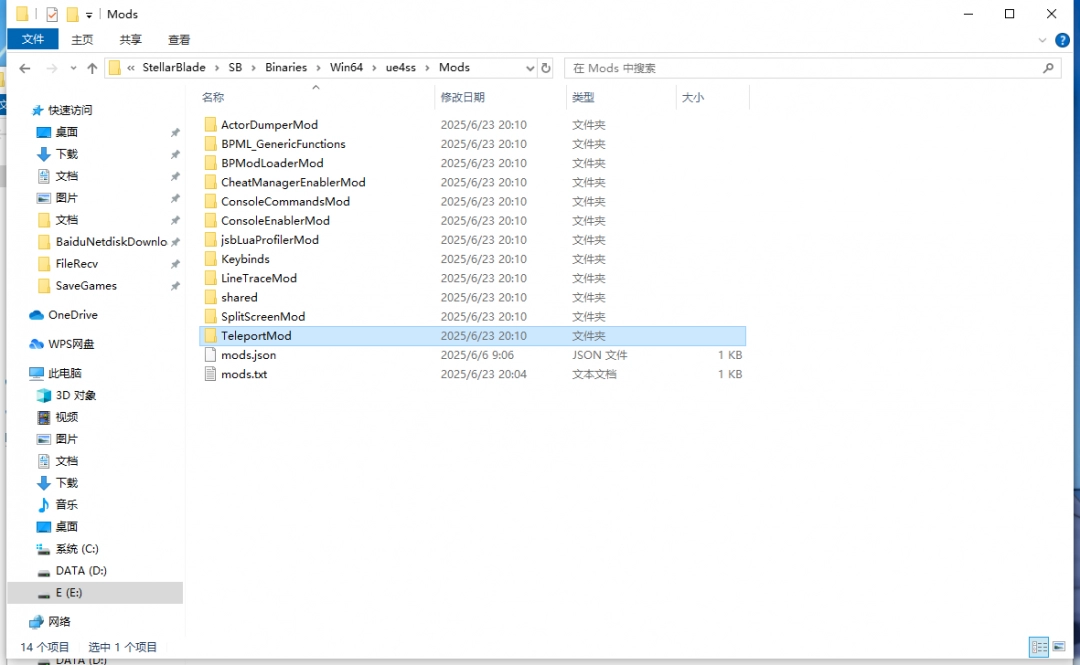This screenshot has width=1080, height=665.
Task: Click the search magnifier icon
Action: [x=1048, y=68]
